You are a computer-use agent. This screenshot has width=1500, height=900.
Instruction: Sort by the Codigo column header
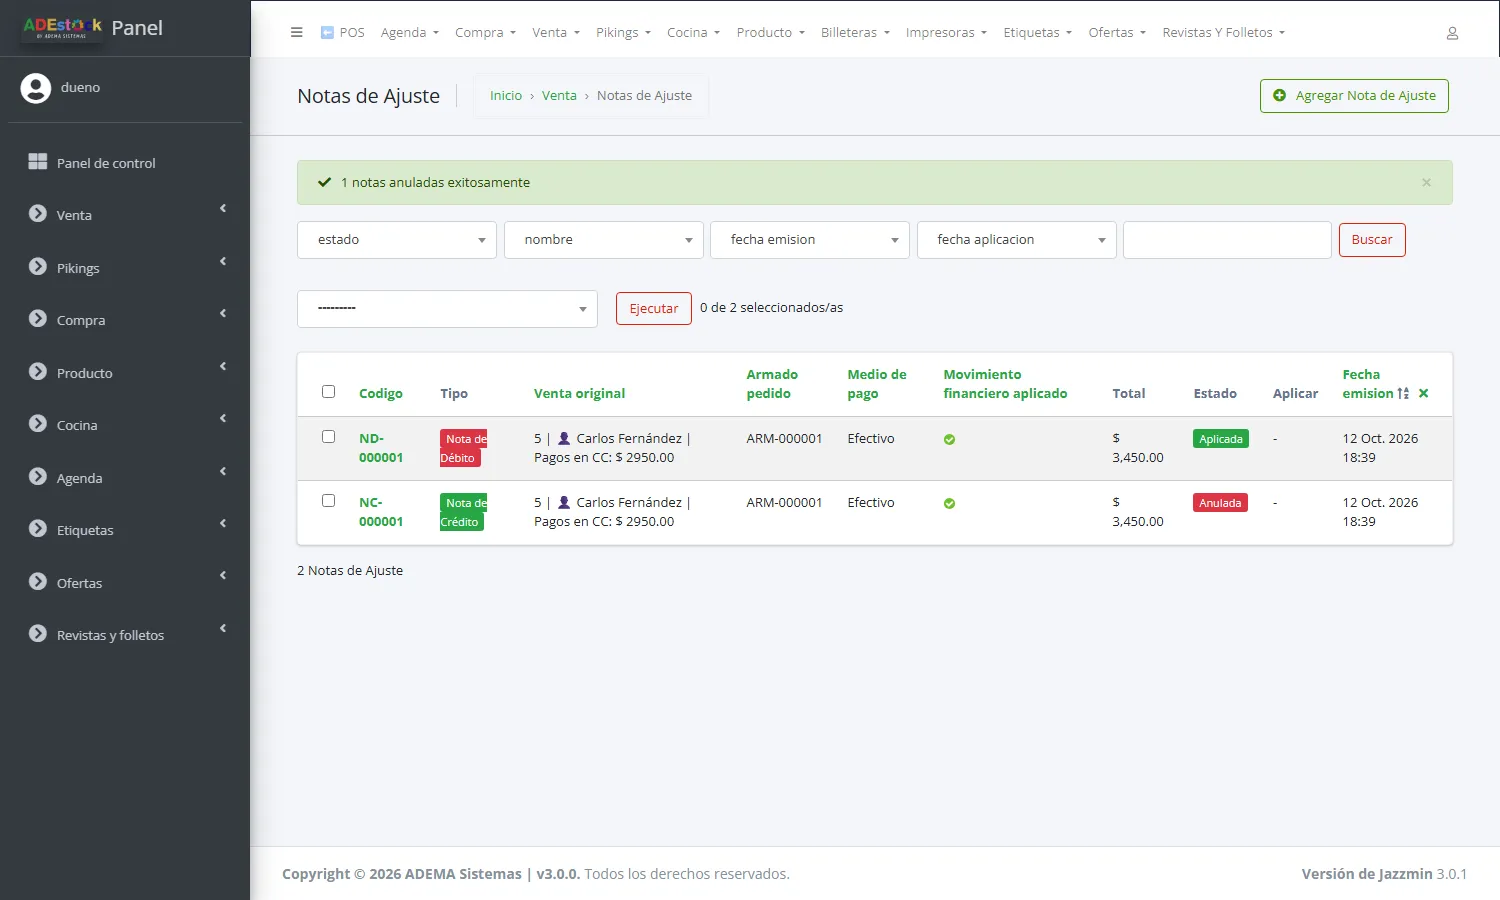pyautogui.click(x=381, y=394)
